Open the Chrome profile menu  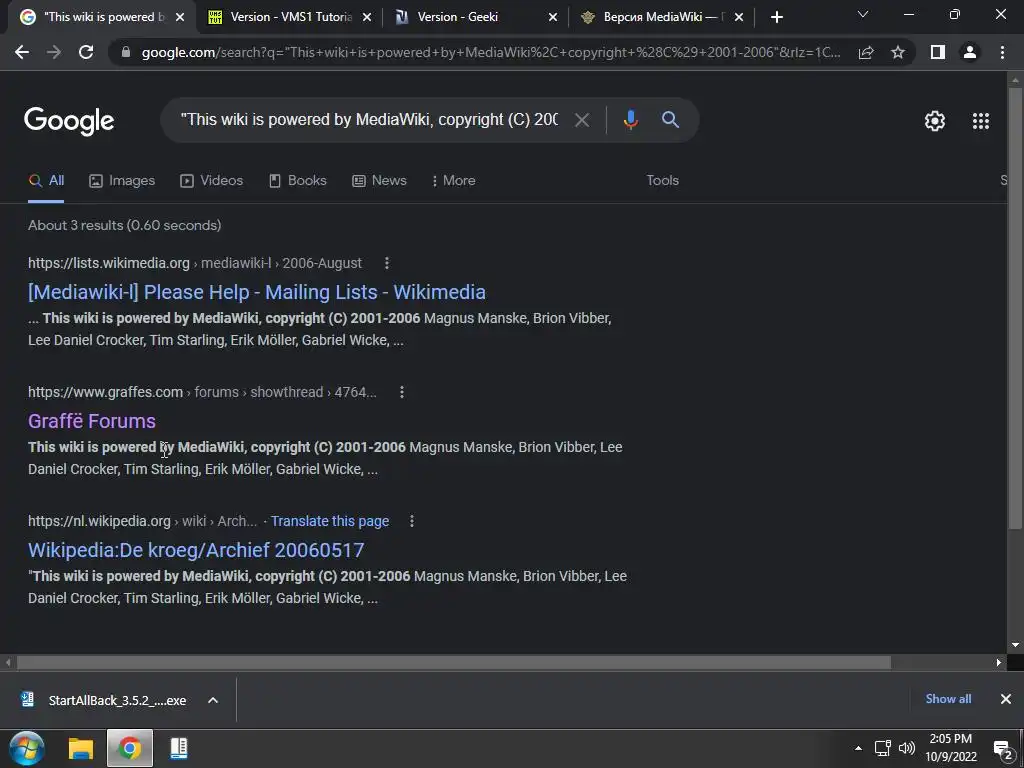pos(970,52)
